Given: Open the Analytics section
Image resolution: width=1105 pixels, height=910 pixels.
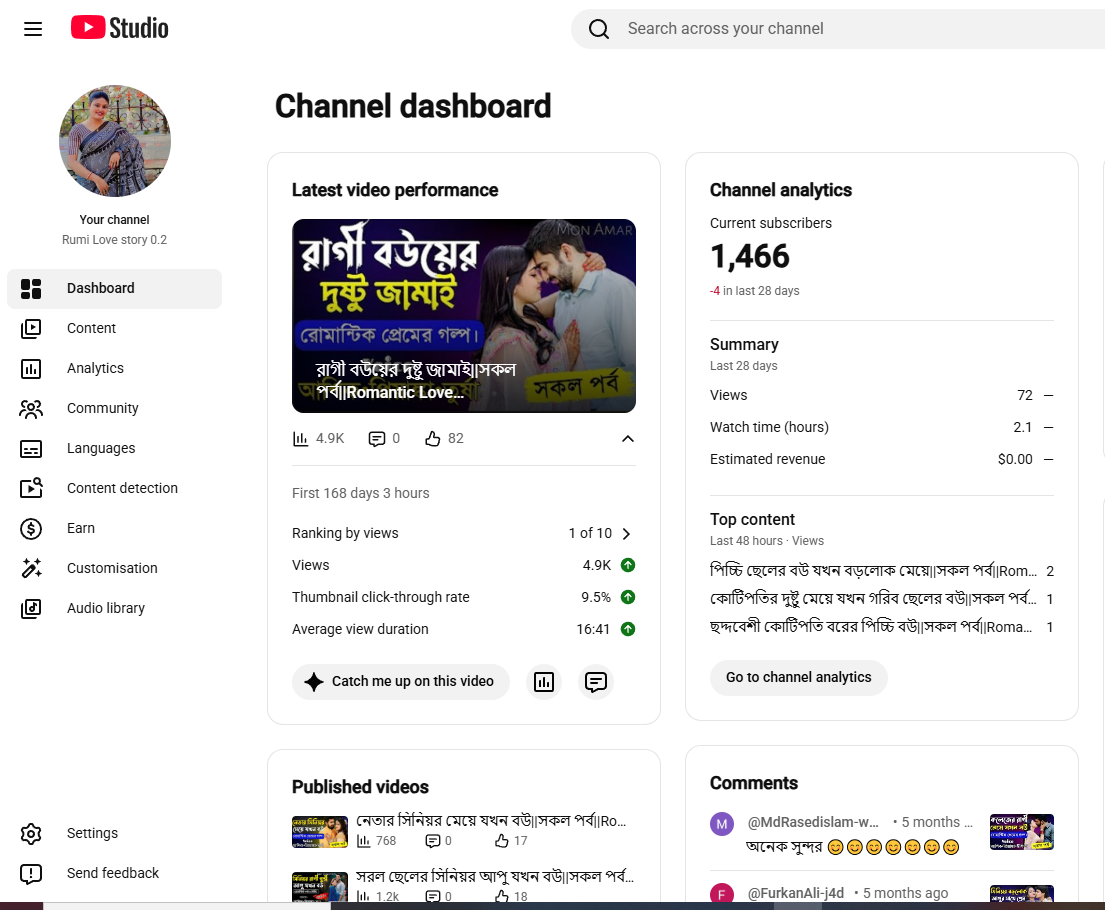Looking at the screenshot, I should [x=114, y=369].
